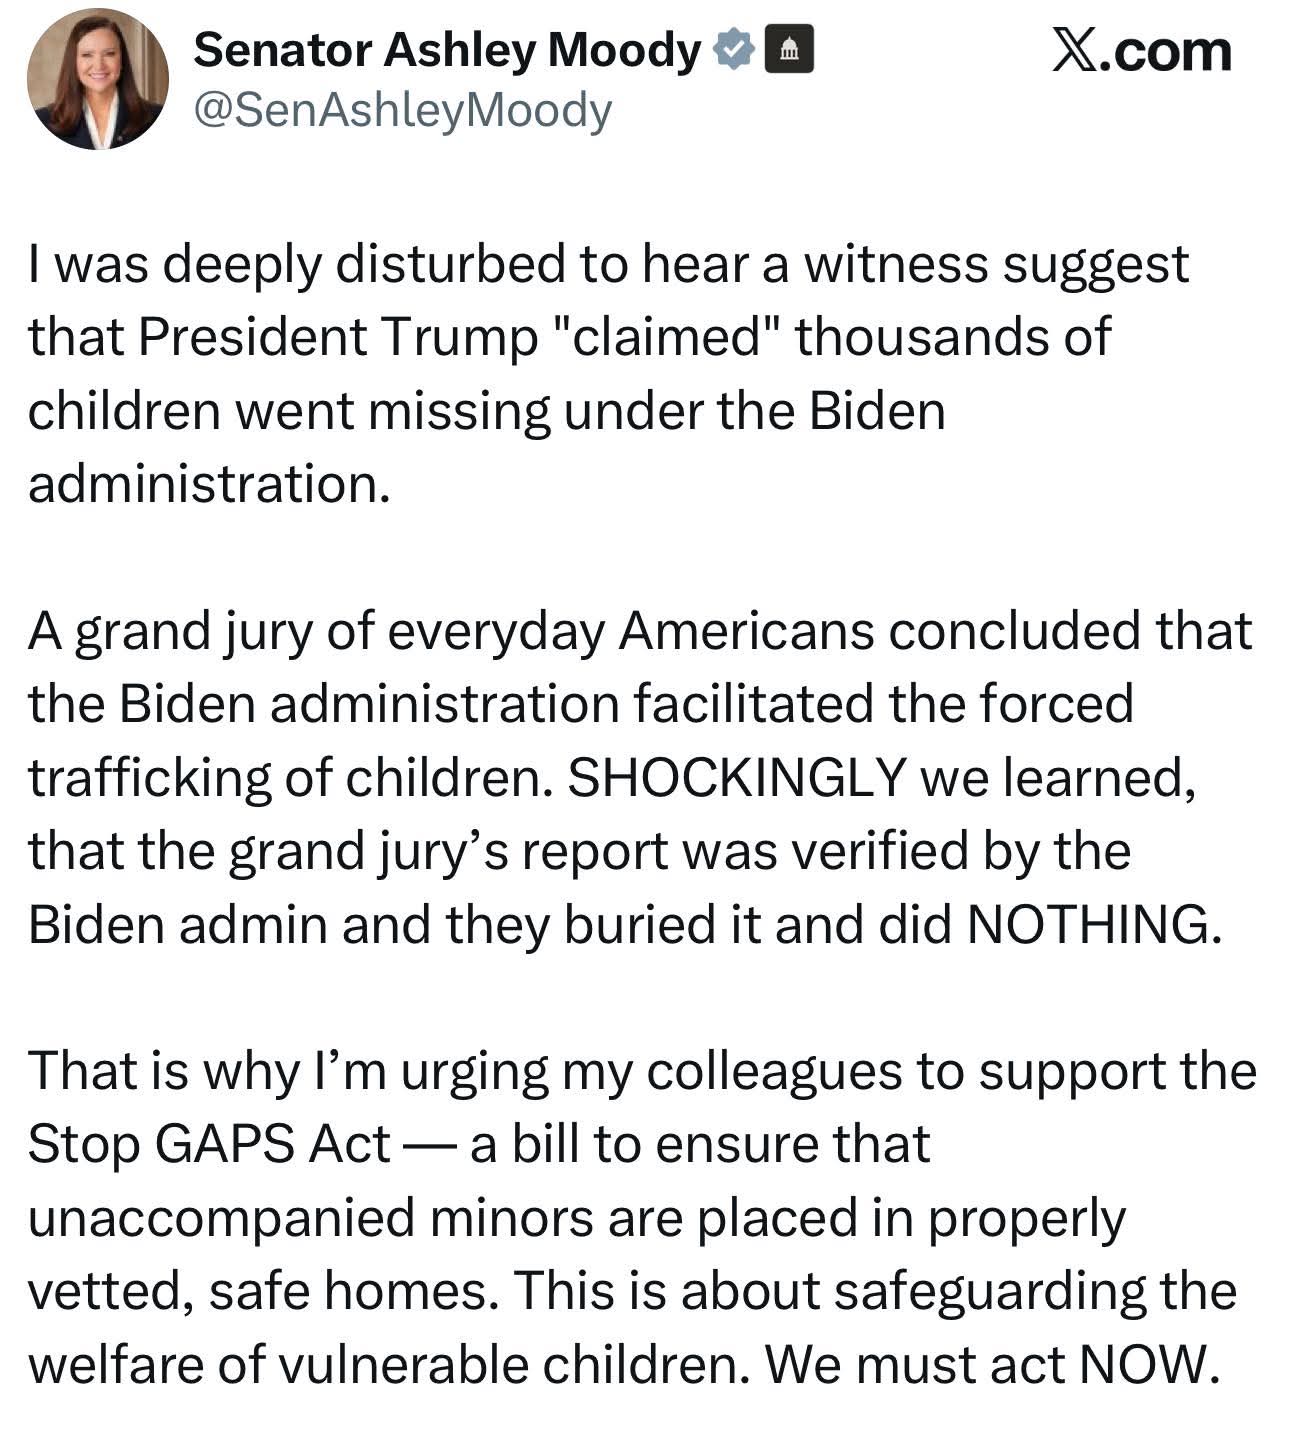Open the @SenAshleyMoody handle link
This screenshot has height=1432, width=1290.
pos(402,110)
